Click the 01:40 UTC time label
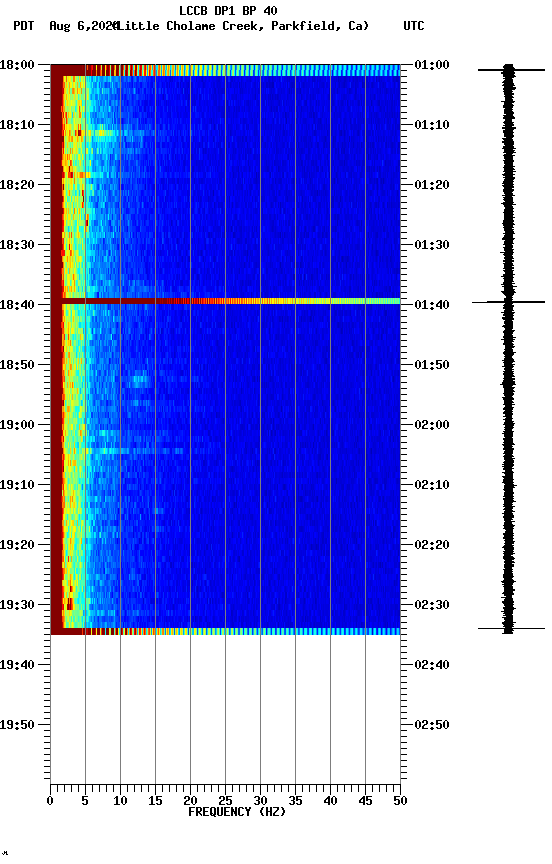 click(x=432, y=305)
